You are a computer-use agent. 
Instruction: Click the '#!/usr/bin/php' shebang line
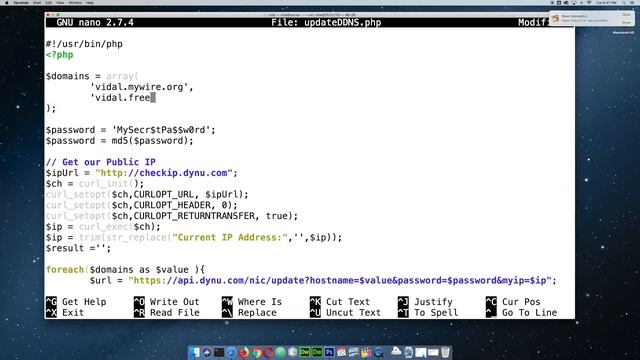84,44
